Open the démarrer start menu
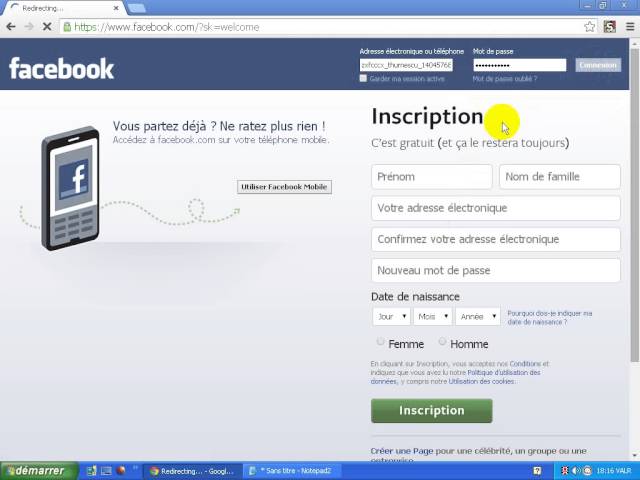This screenshot has height=480, width=640. (39, 471)
